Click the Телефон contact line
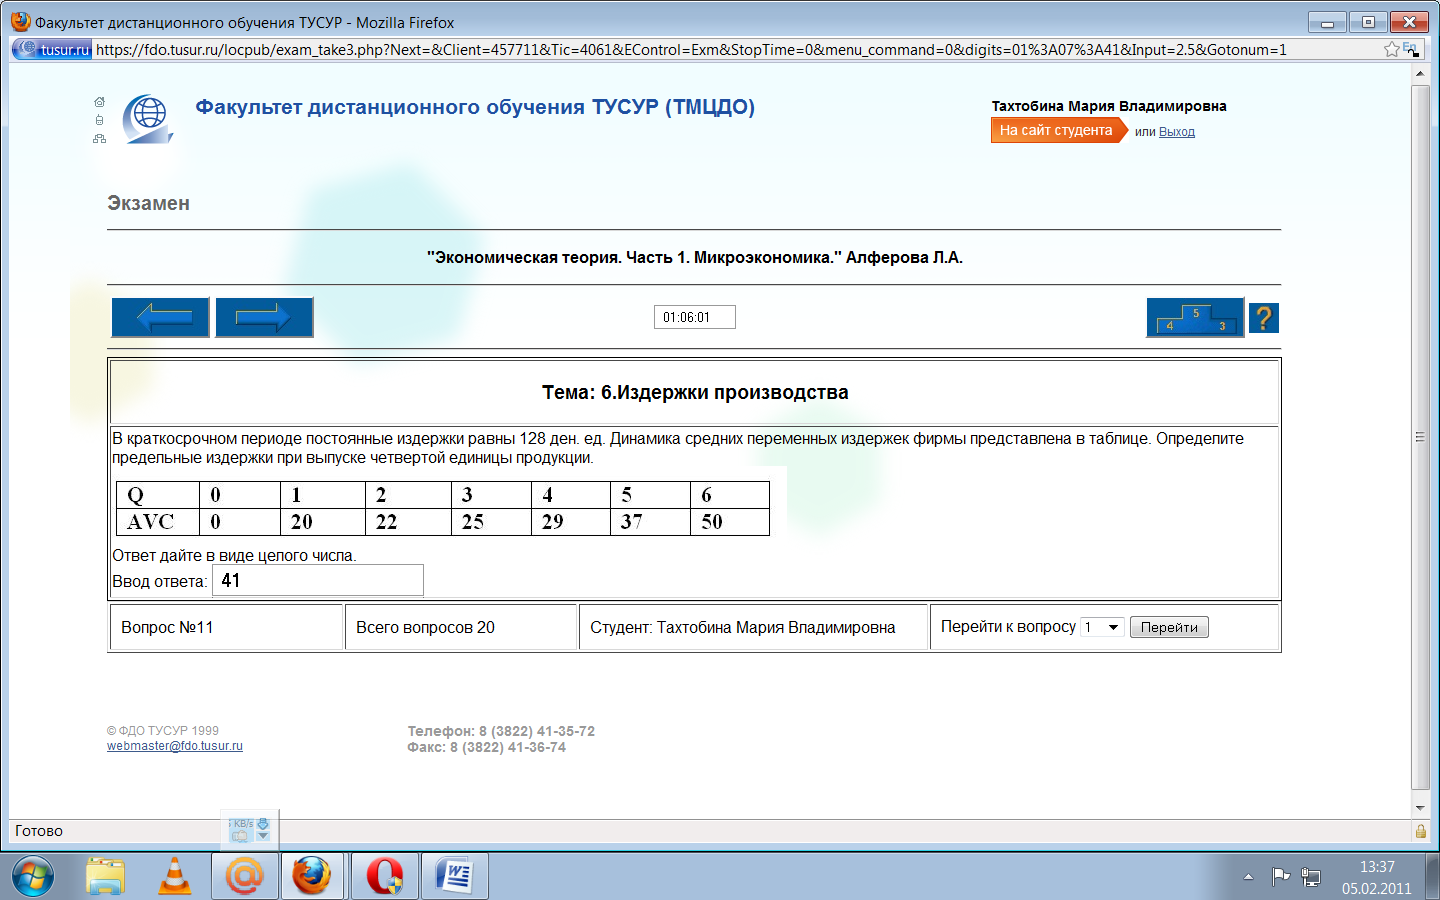 click(501, 731)
